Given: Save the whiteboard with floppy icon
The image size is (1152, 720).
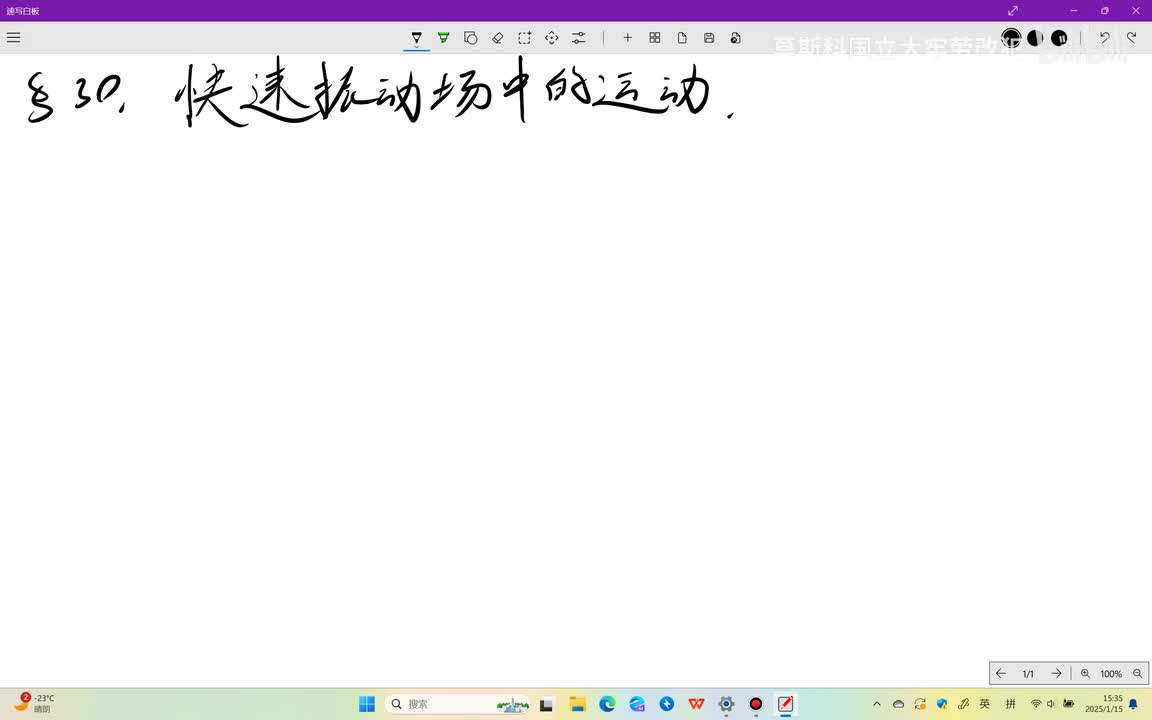Looking at the screenshot, I should point(709,37).
